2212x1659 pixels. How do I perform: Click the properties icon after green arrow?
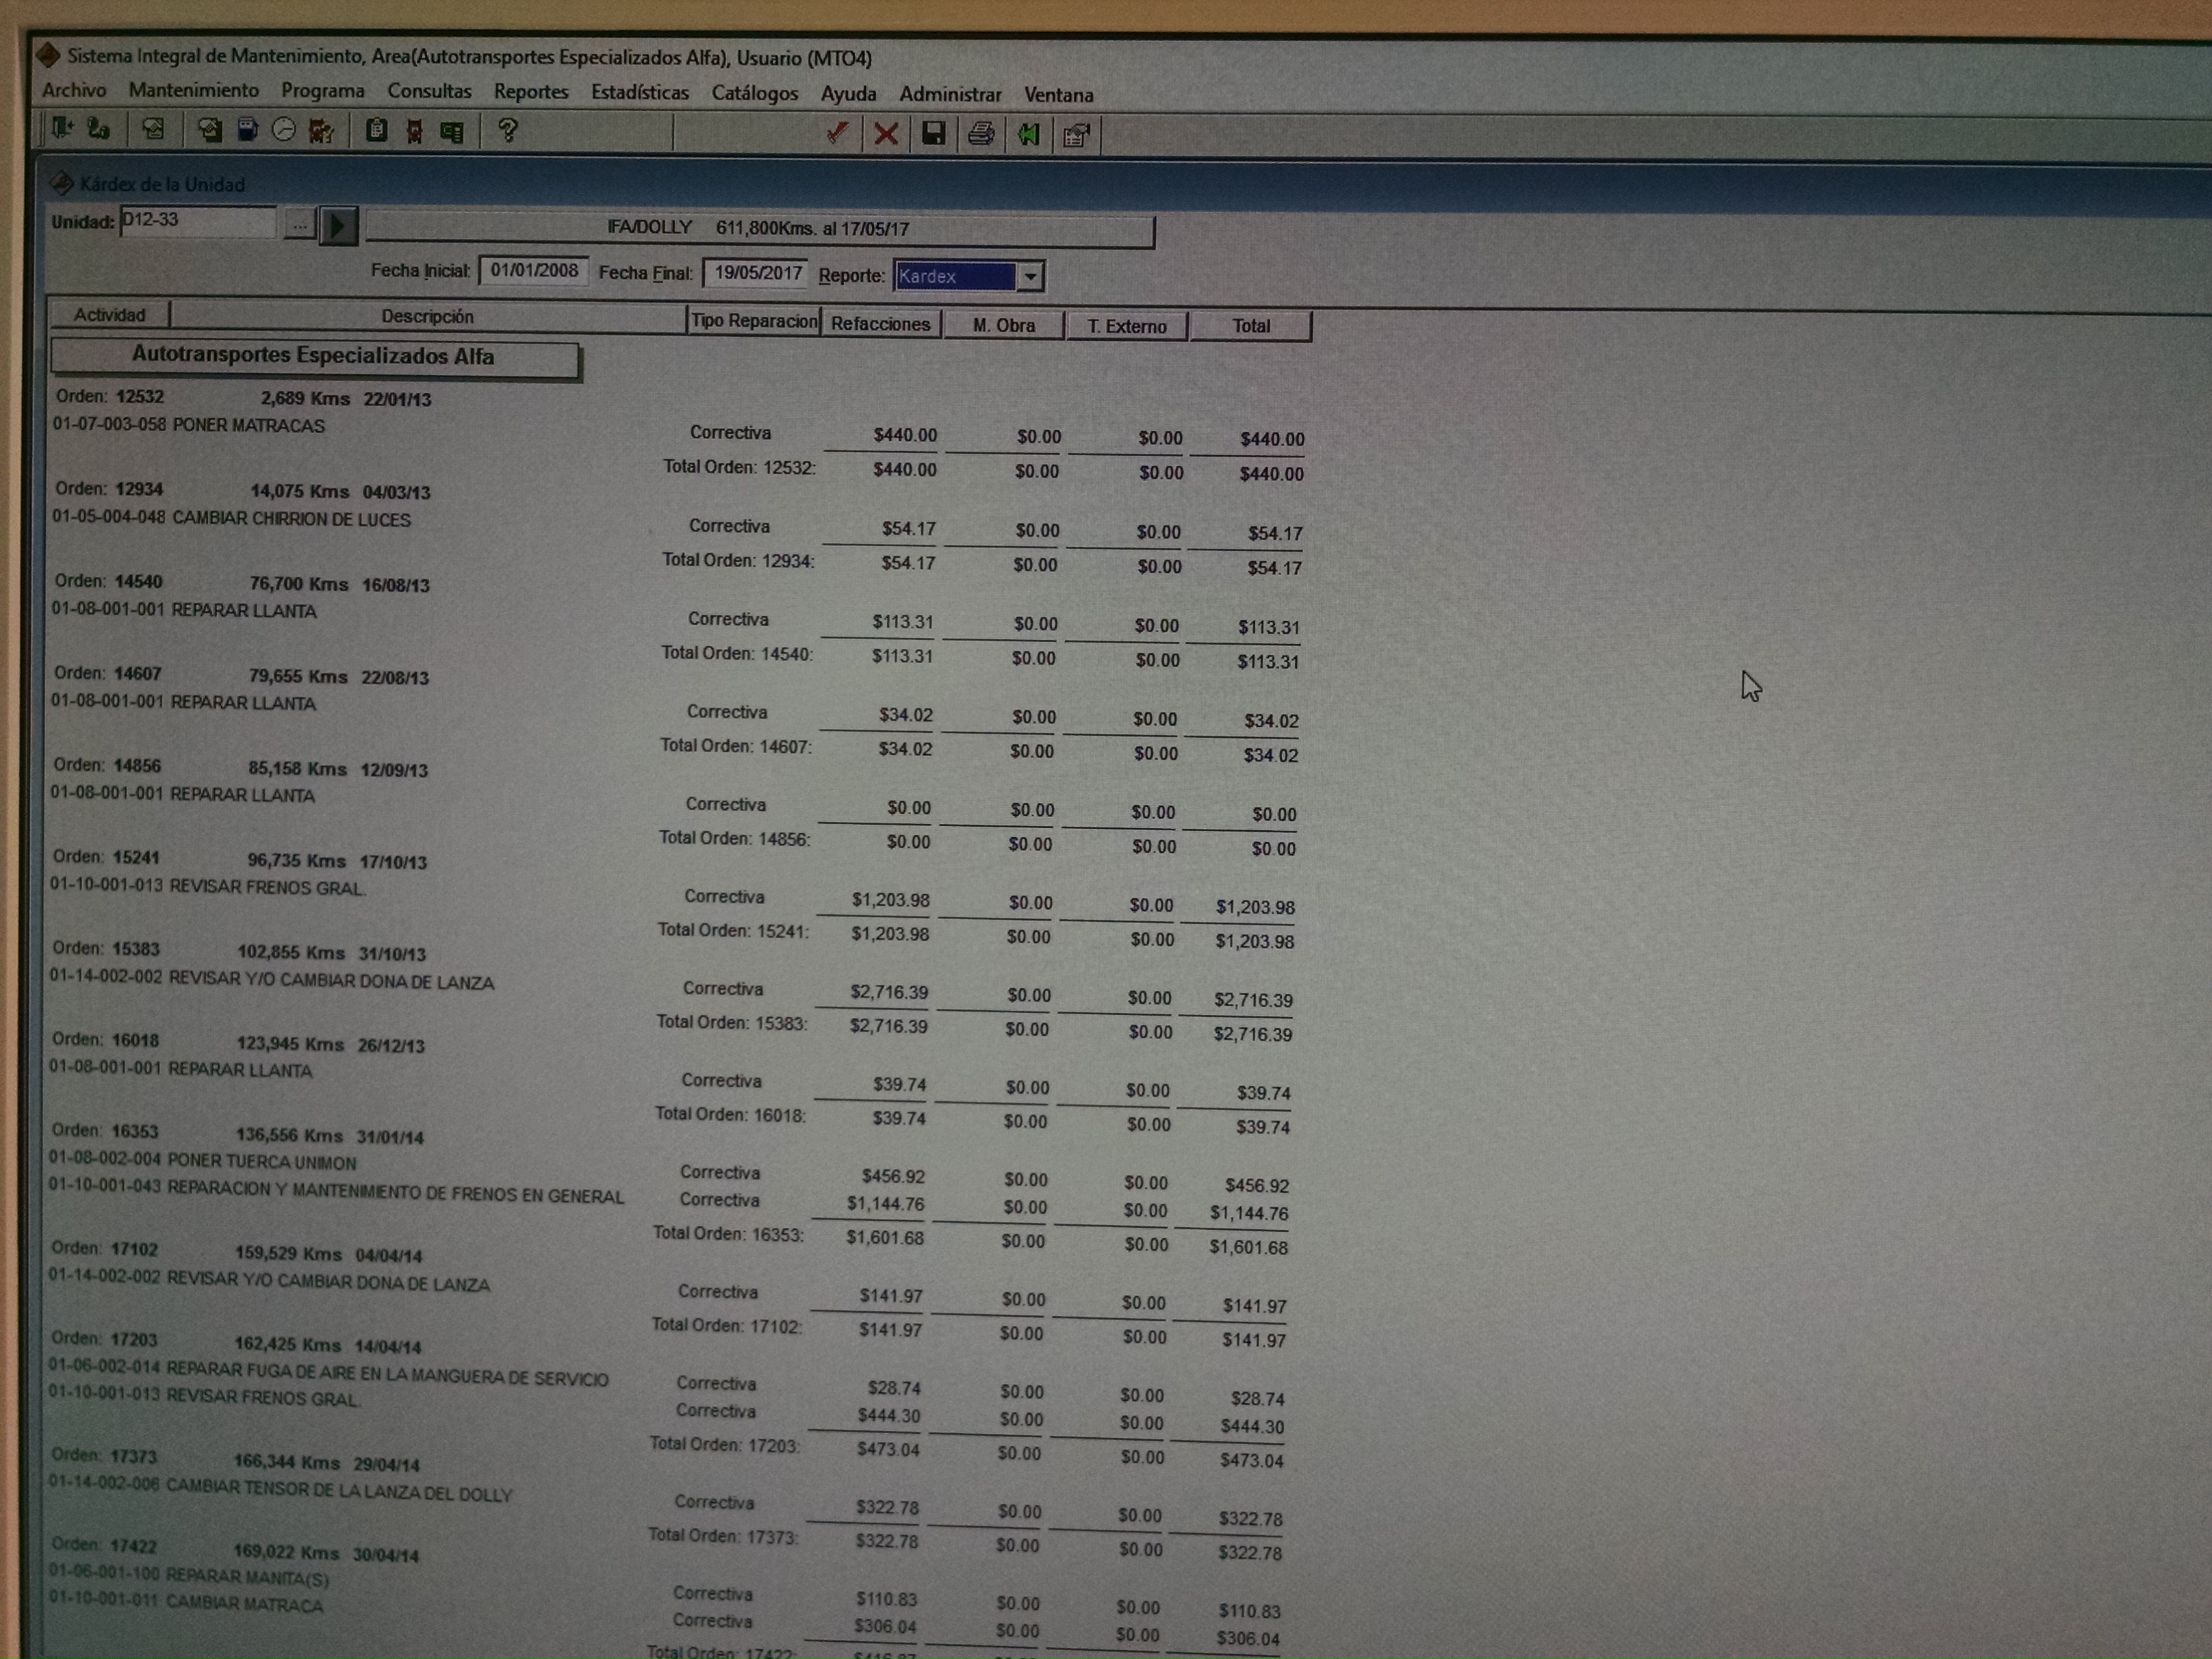tap(1076, 135)
